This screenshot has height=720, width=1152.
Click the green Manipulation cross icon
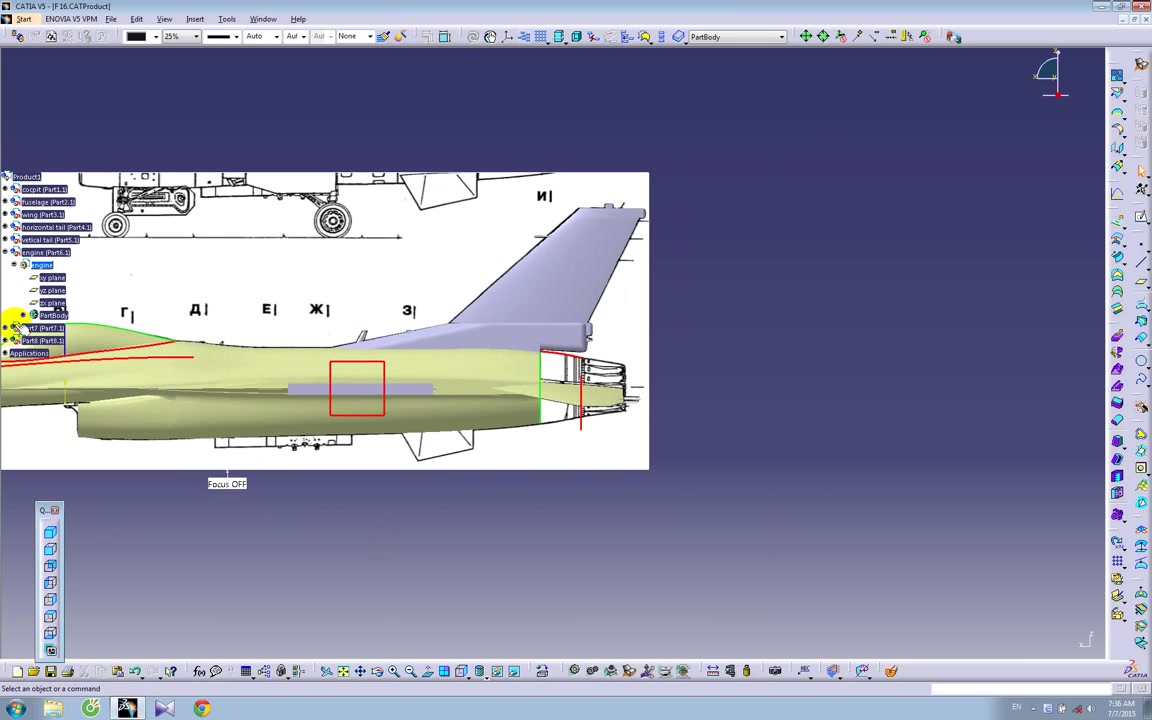806,36
